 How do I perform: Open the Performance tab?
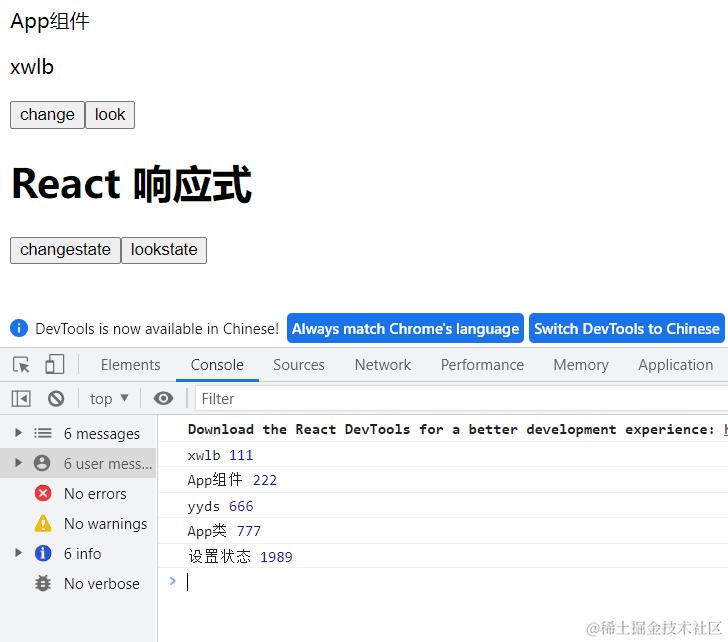482,365
